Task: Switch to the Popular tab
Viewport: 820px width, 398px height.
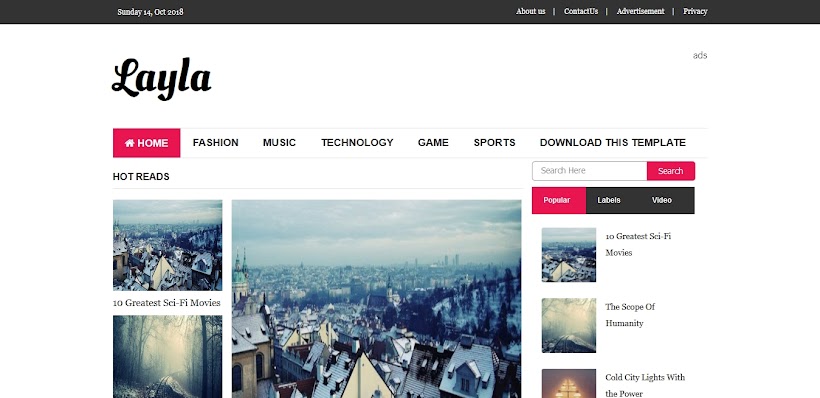Action: 559,200
